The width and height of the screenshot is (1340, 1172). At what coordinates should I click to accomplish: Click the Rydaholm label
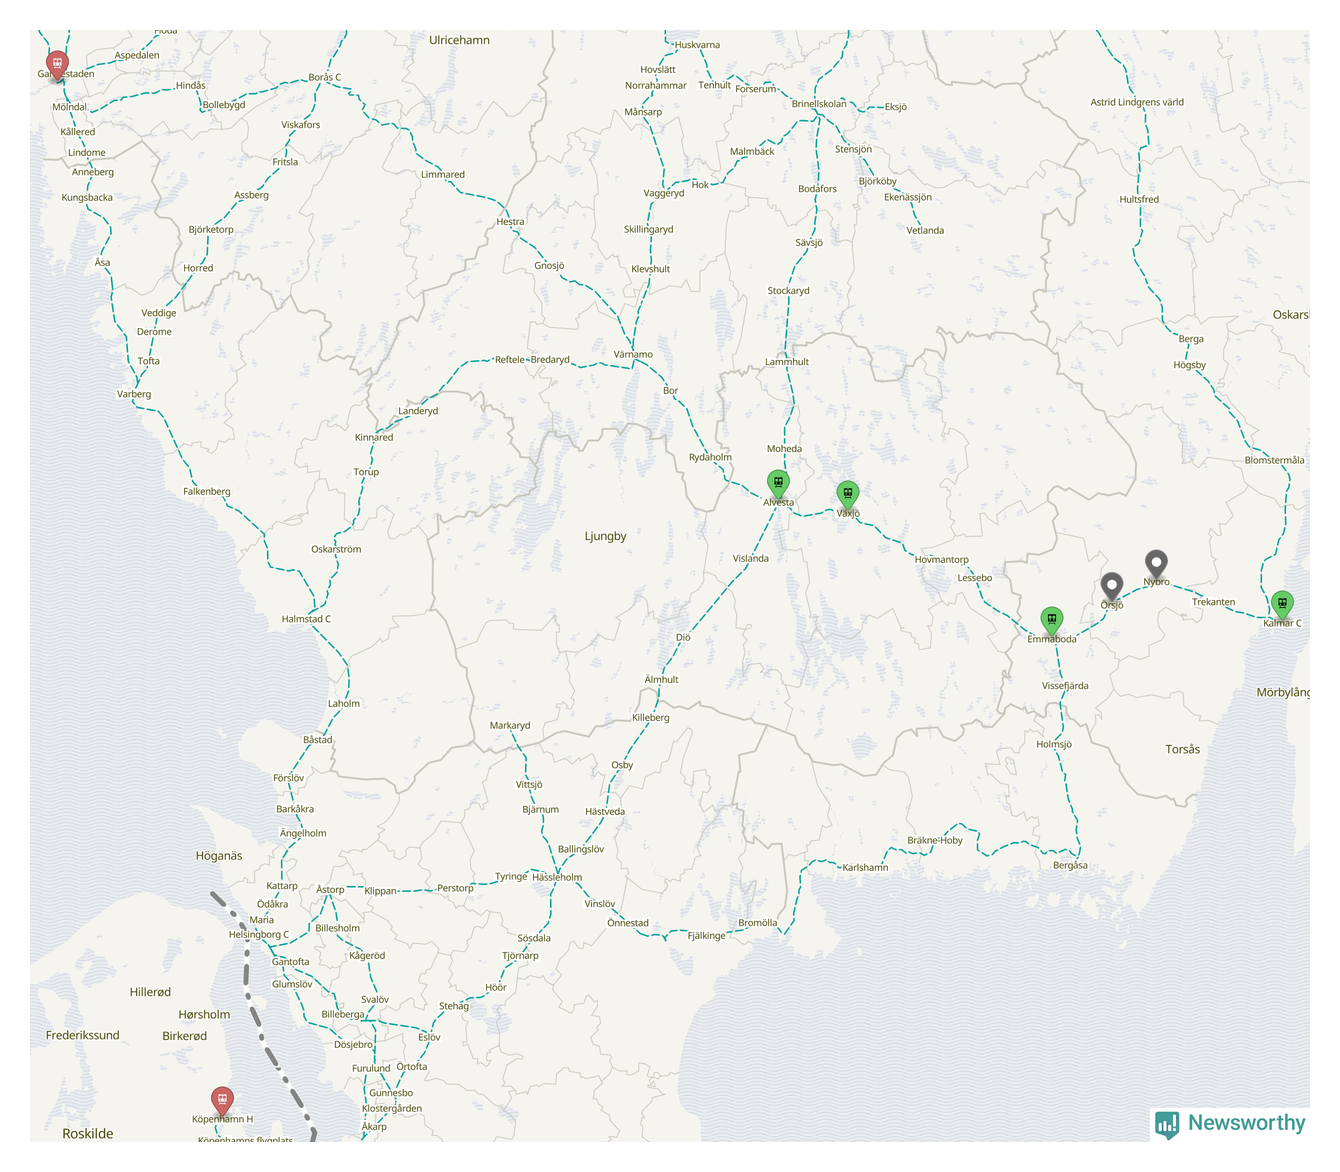coord(710,457)
